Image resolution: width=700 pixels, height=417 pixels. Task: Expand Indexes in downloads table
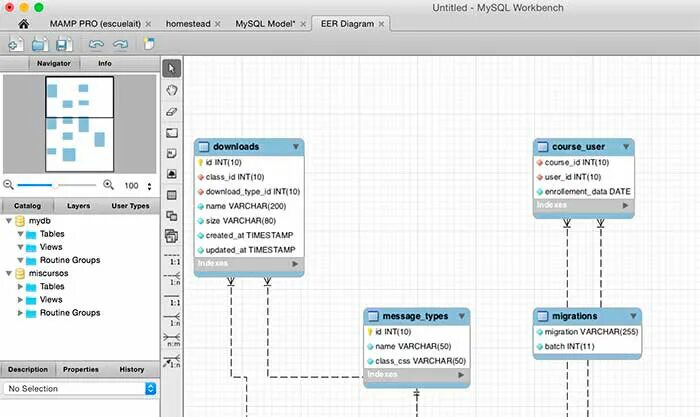point(295,264)
